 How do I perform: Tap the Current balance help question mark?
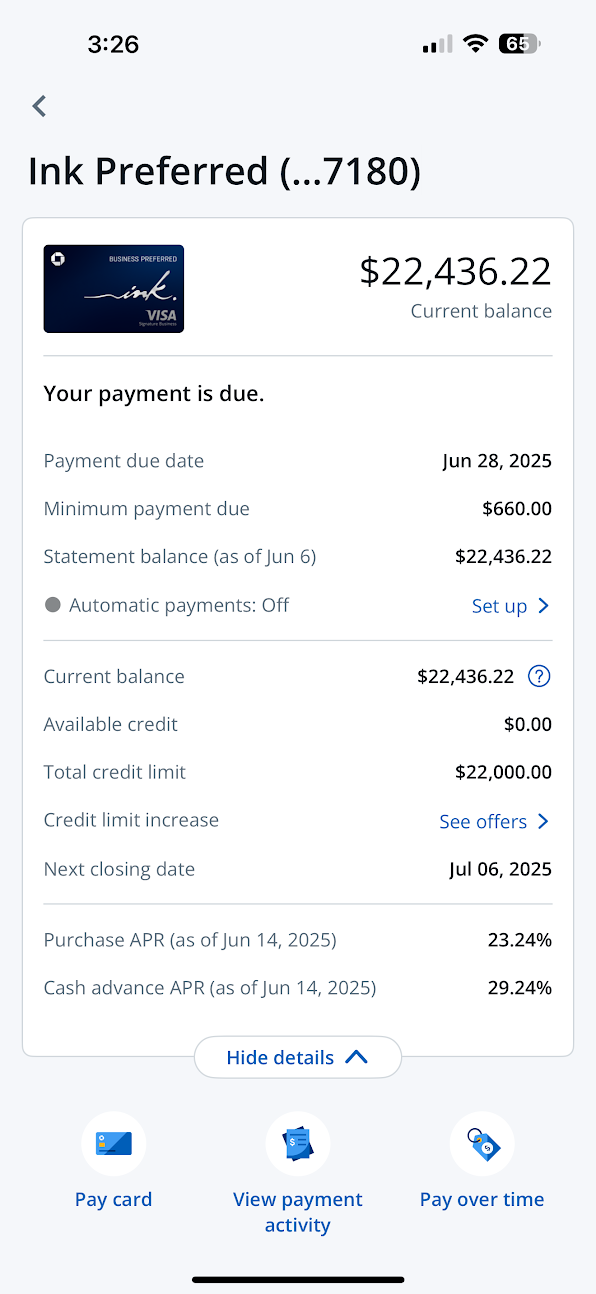538,676
